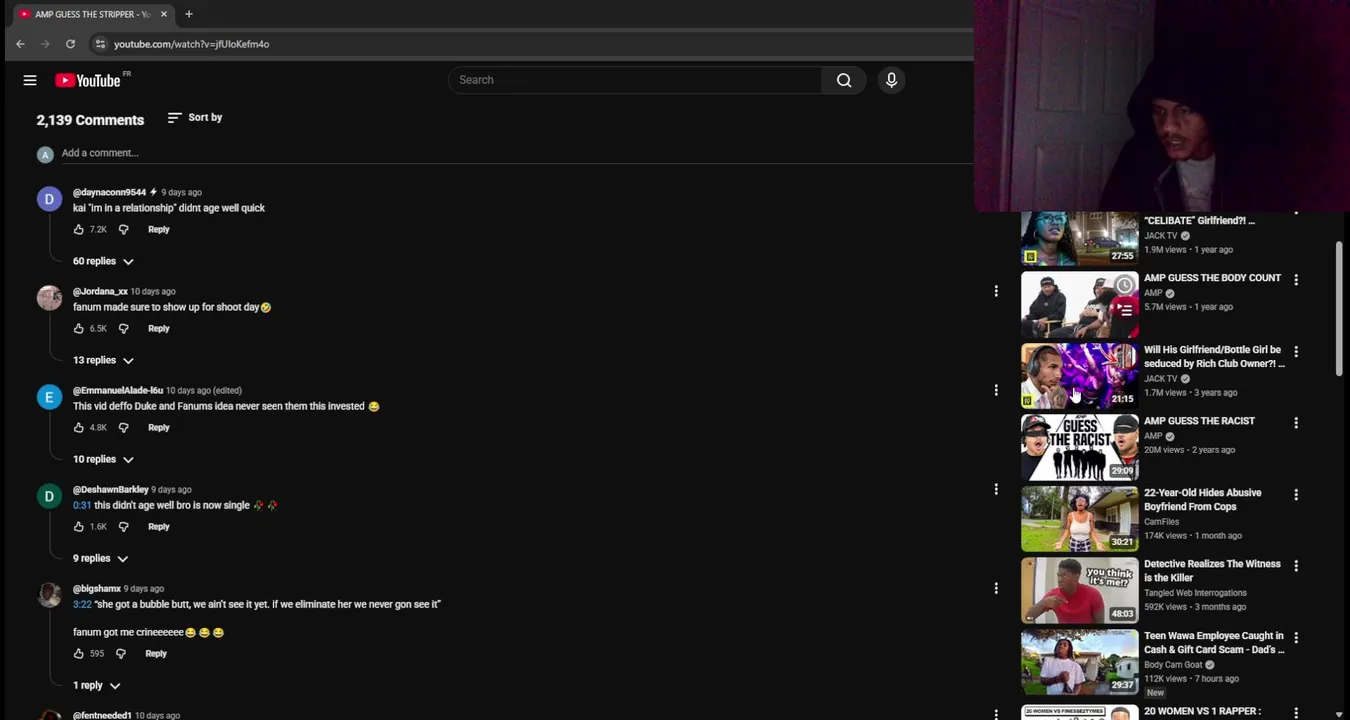
Task: Open Sort by comments dropdown
Action: click(x=195, y=118)
